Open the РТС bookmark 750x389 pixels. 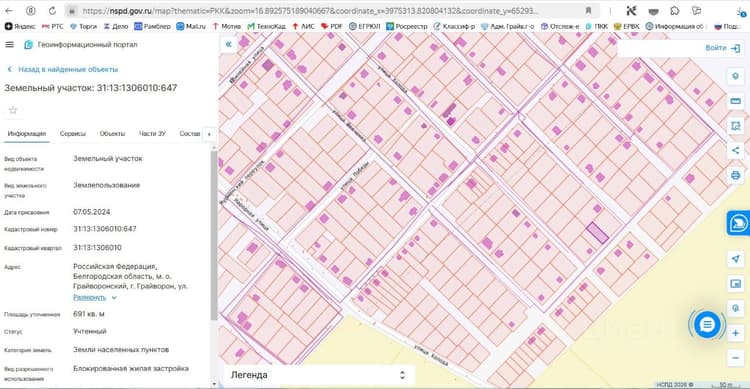pos(53,26)
